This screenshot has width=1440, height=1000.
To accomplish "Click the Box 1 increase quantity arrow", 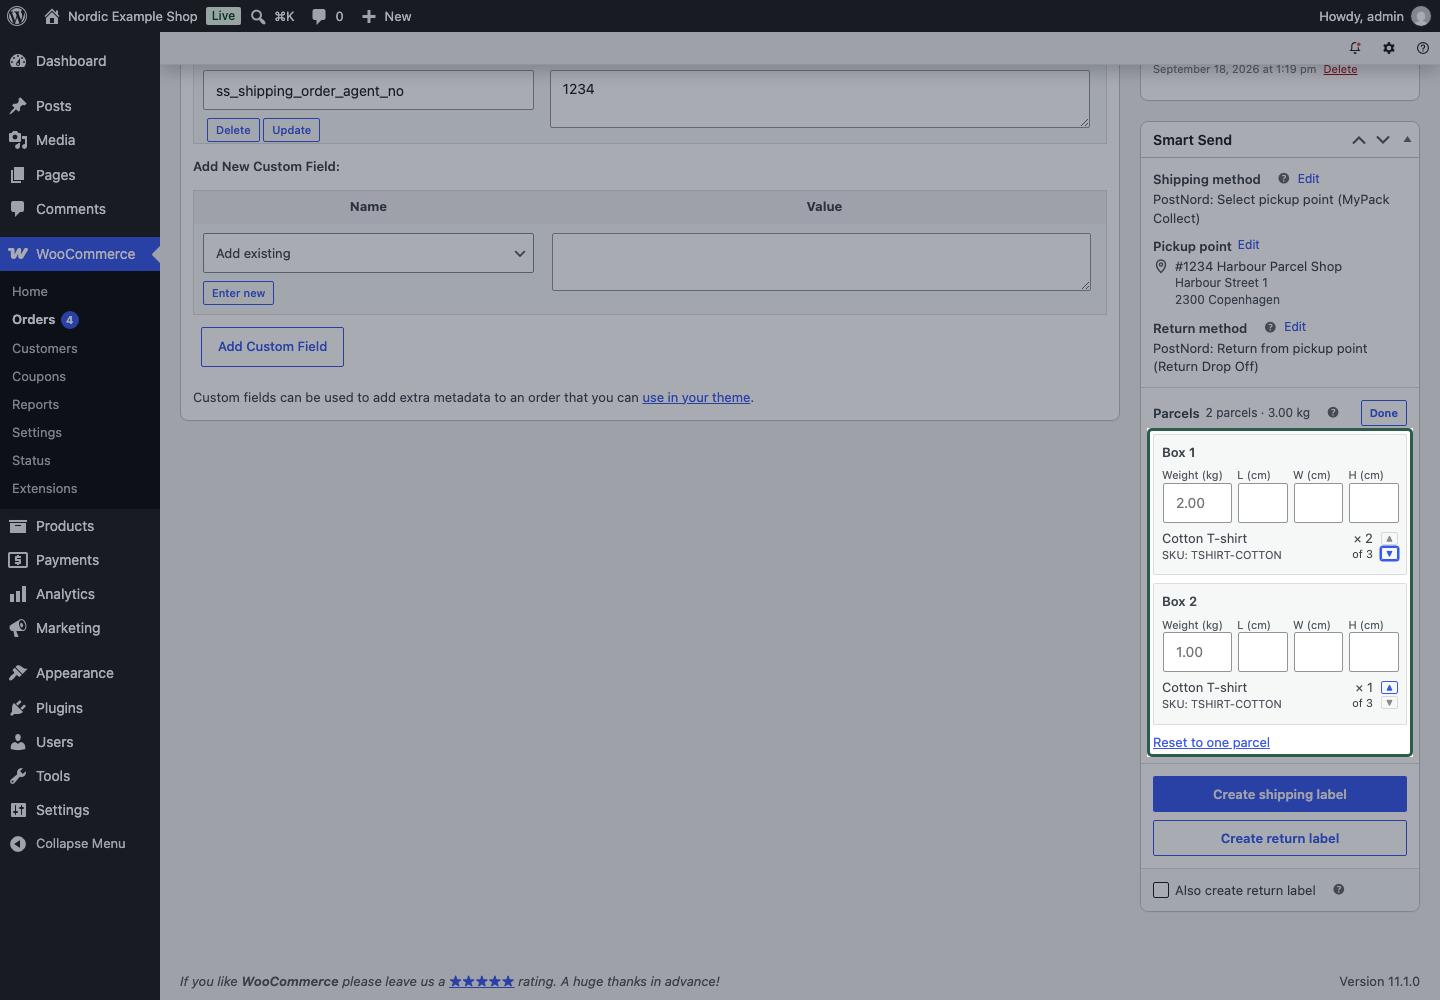I will (x=1389, y=539).
